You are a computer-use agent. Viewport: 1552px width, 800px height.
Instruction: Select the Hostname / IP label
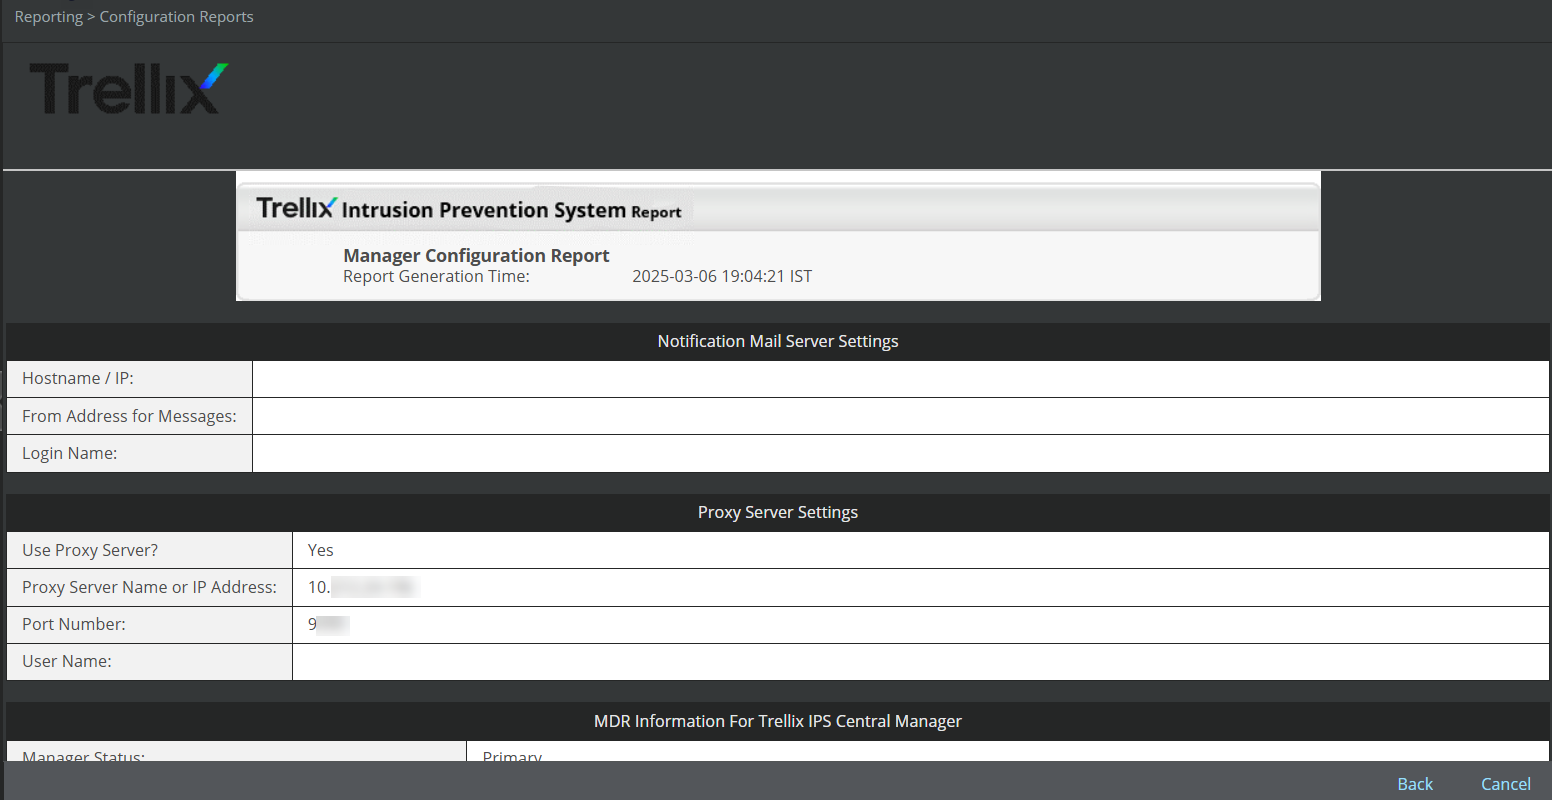coord(78,379)
